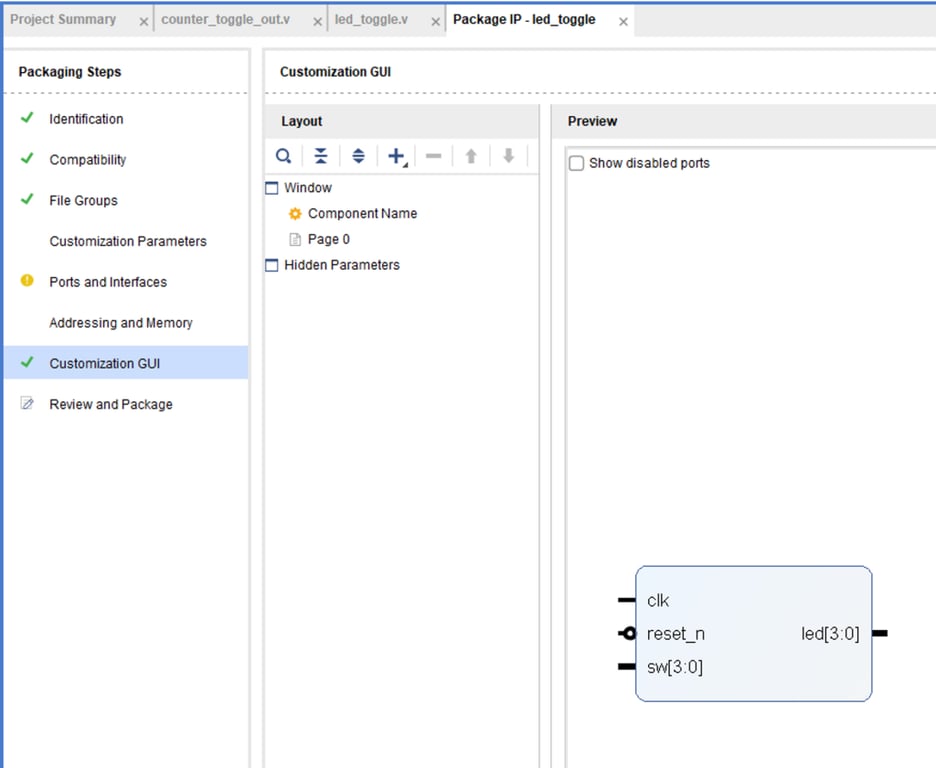The width and height of the screenshot is (936, 768).
Task: Click the move down arrow icon
Action: [x=508, y=156]
